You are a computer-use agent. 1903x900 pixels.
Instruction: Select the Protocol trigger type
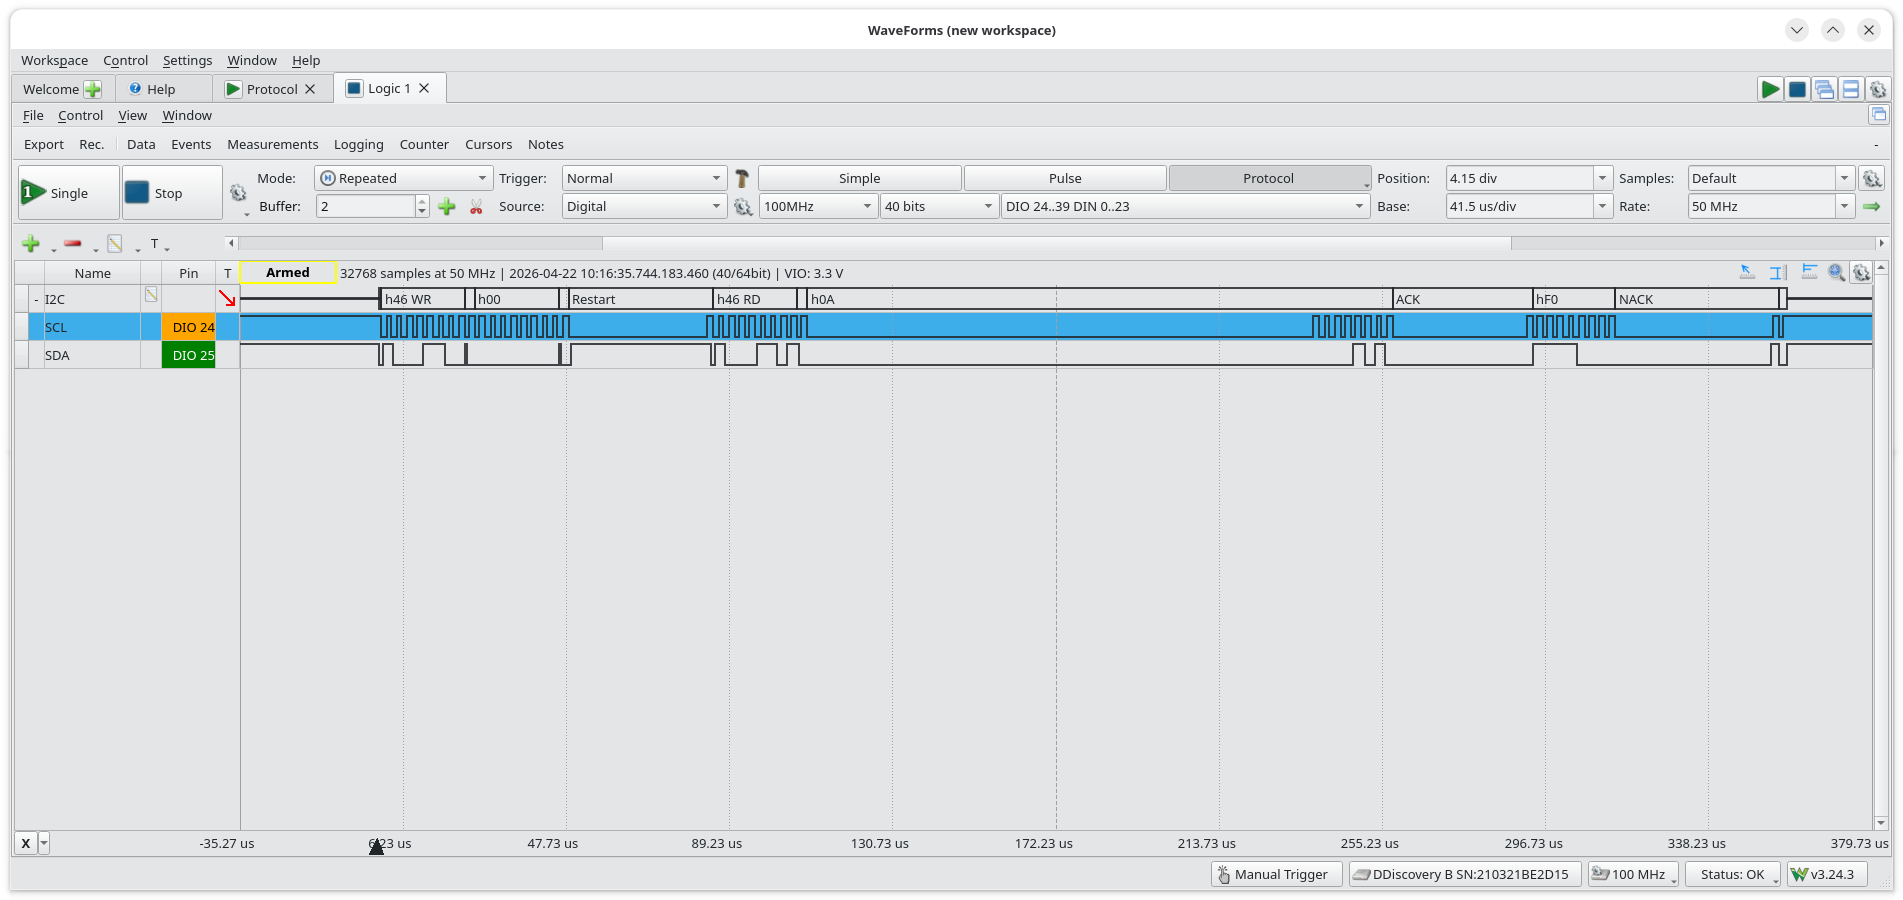pos(1269,178)
